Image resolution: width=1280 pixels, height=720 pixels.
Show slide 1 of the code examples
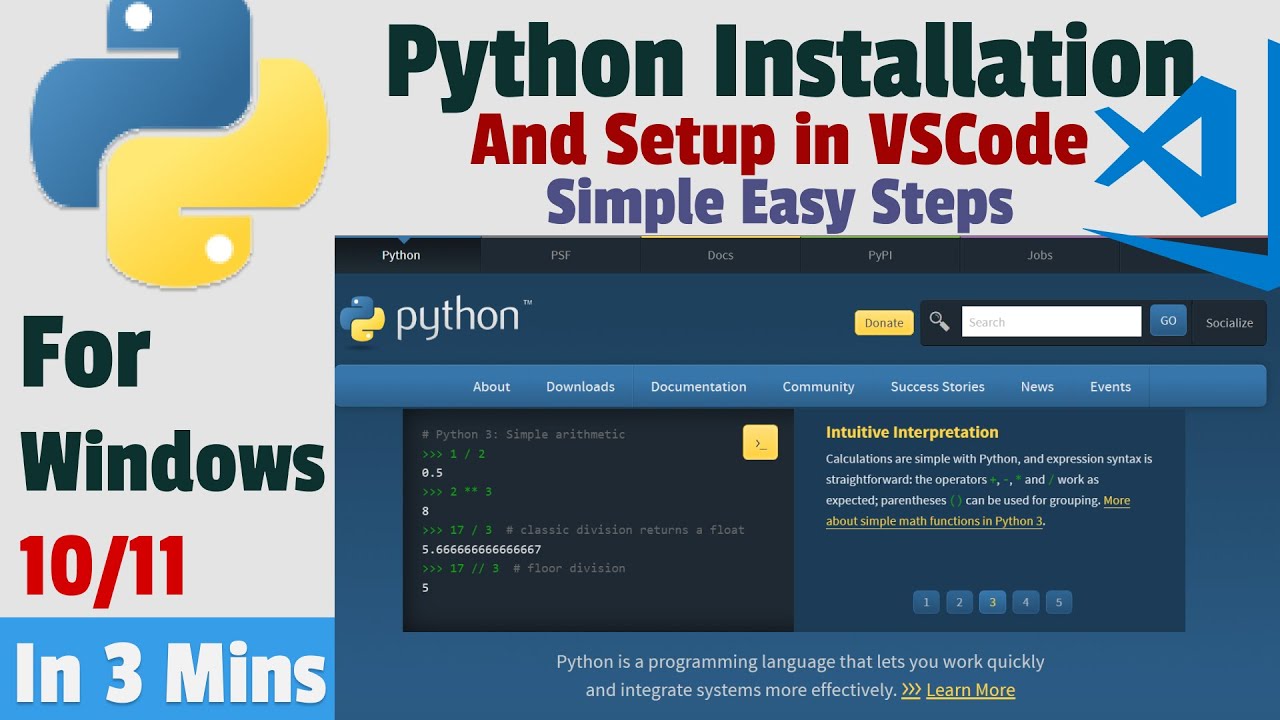click(x=926, y=602)
